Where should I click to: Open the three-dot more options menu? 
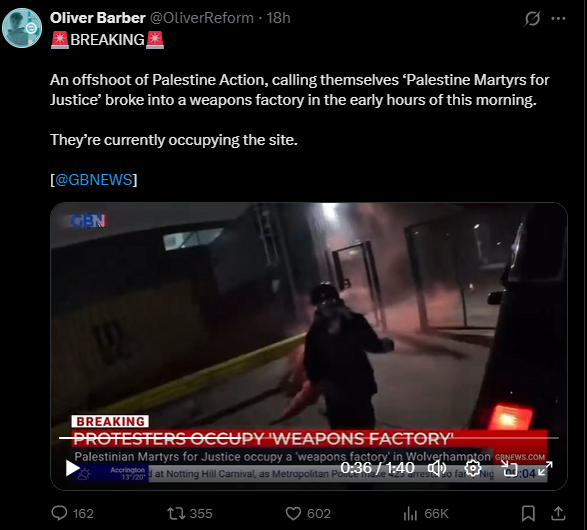click(x=558, y=18)
